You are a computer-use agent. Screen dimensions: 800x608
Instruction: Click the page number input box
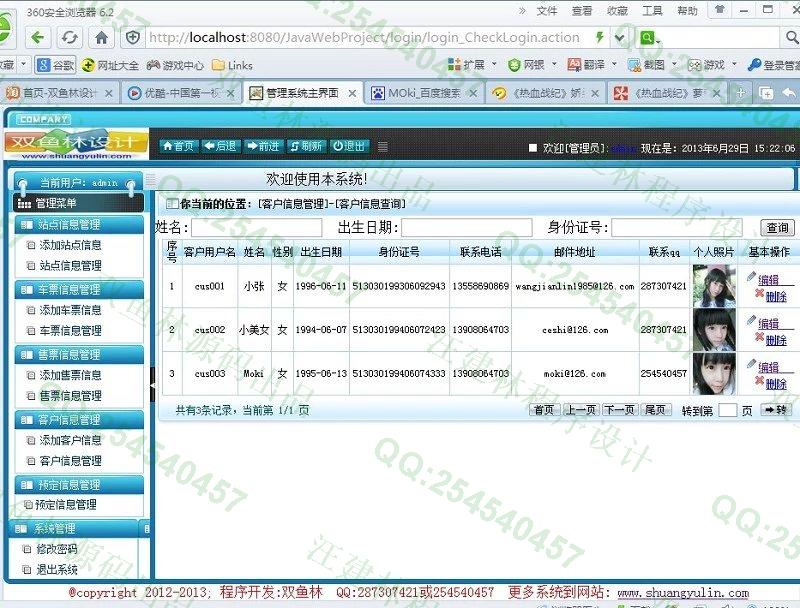(x=727, y=410)
